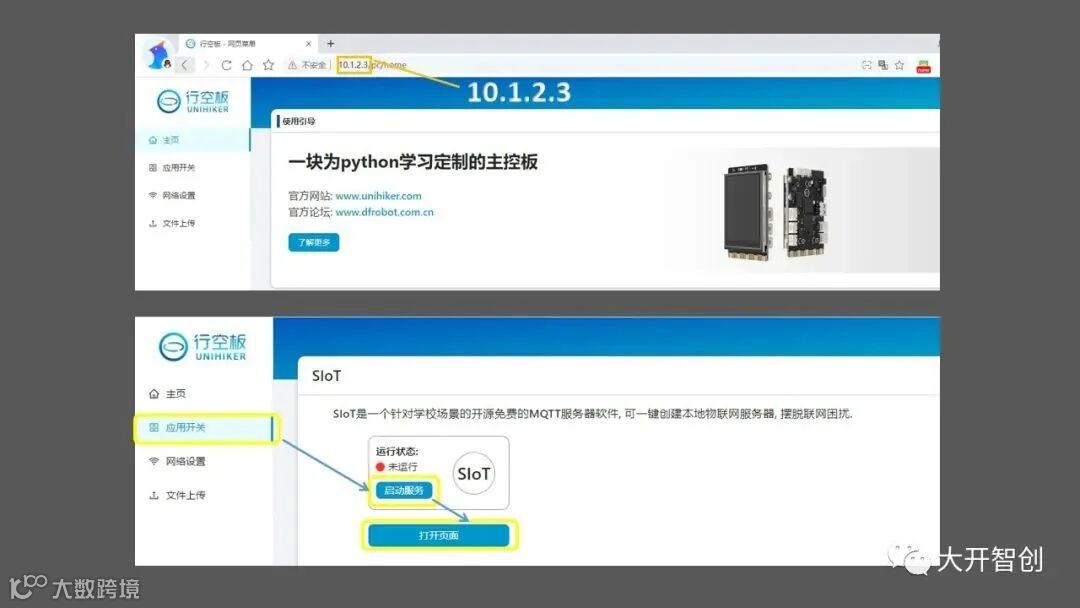Click the browser back arrow

(185, 65)
